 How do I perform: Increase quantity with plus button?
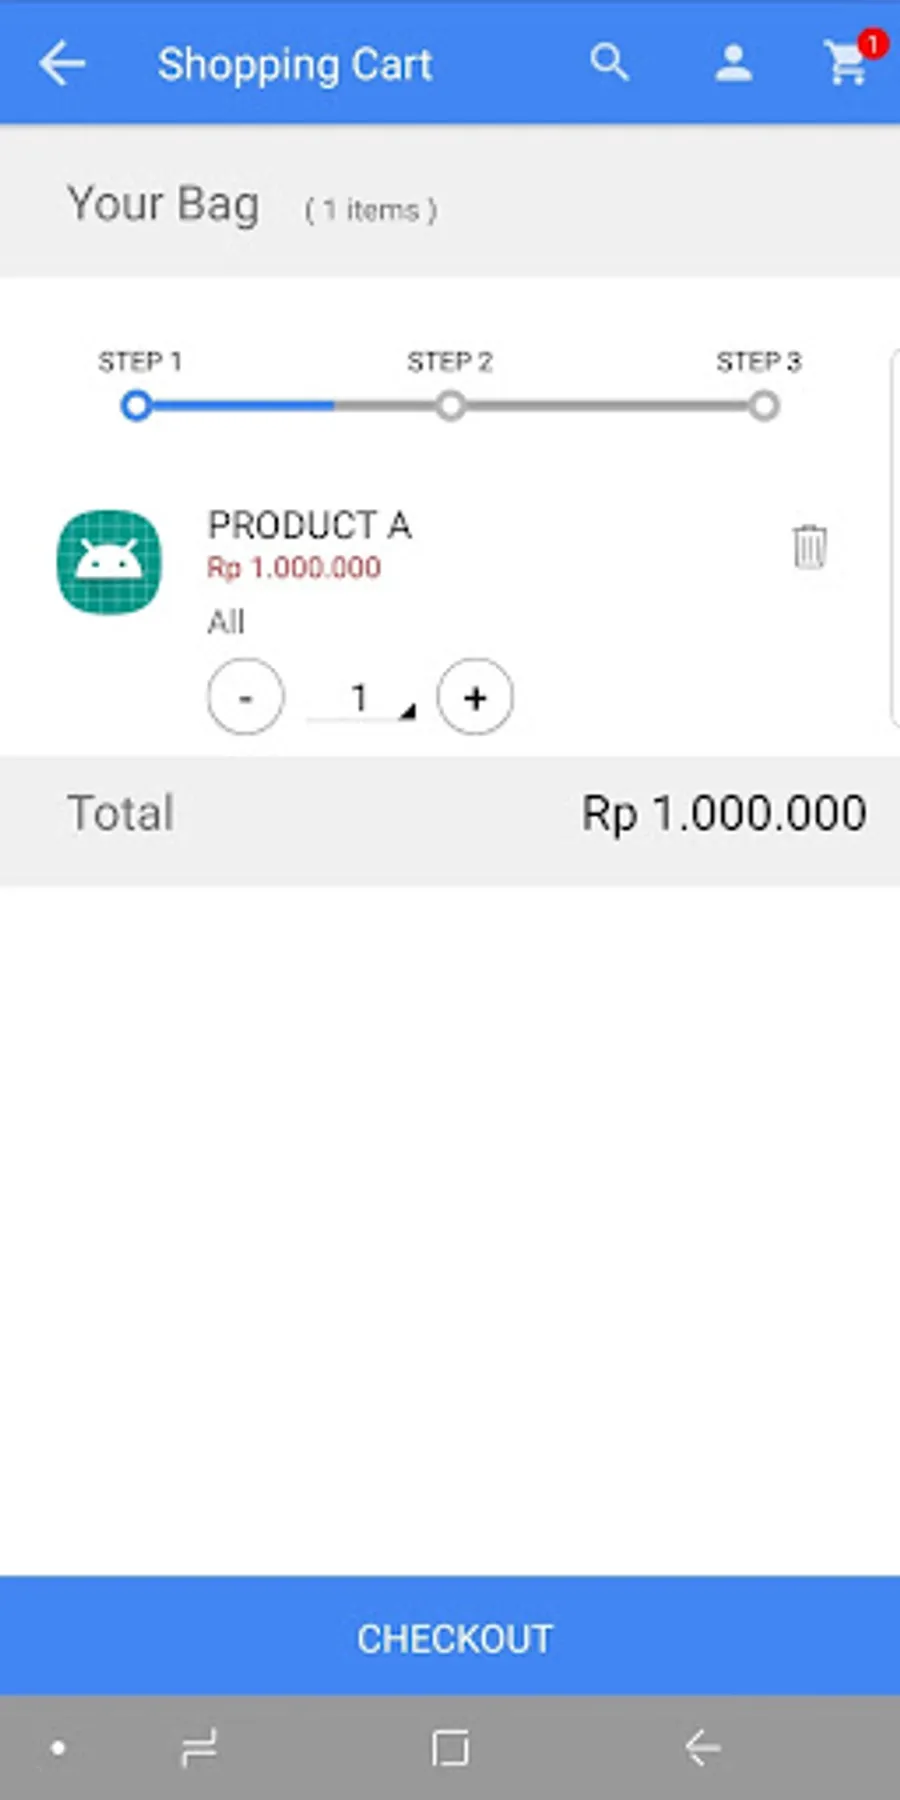[x=475, y=697]
